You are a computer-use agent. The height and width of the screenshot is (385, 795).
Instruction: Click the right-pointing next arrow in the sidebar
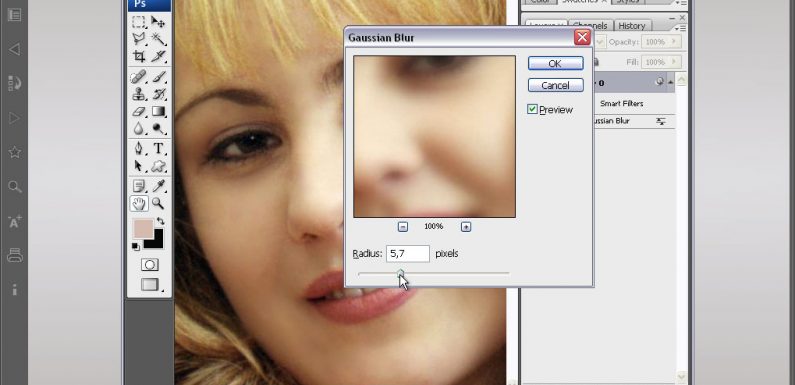15,118
